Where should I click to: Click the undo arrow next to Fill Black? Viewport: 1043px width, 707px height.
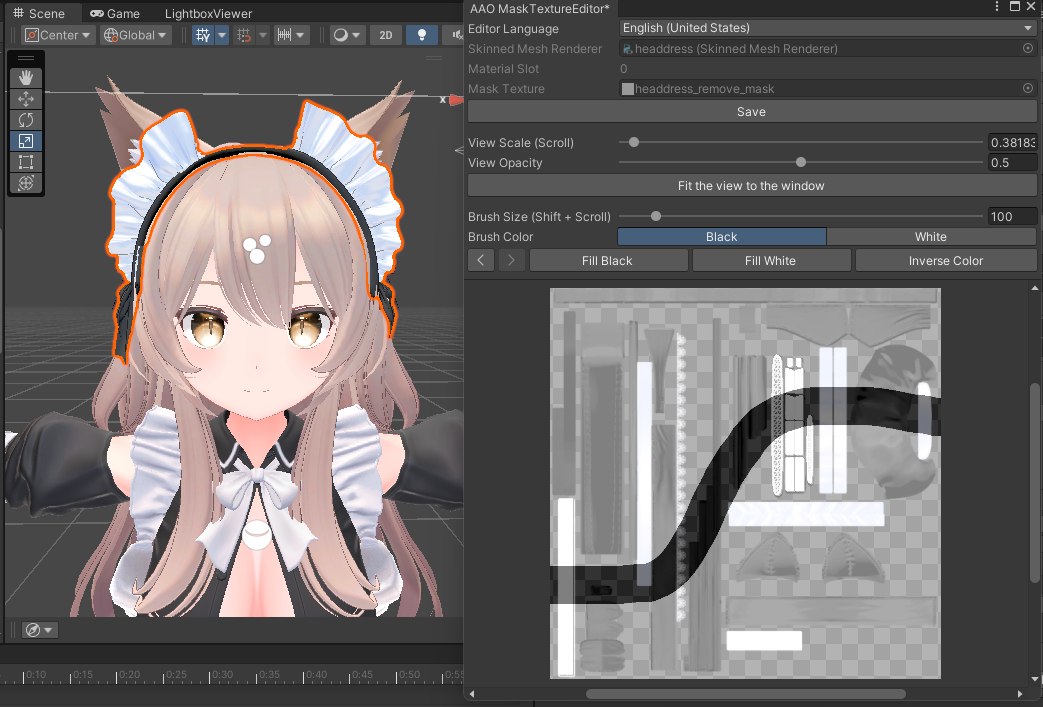[x=481, y=261]
